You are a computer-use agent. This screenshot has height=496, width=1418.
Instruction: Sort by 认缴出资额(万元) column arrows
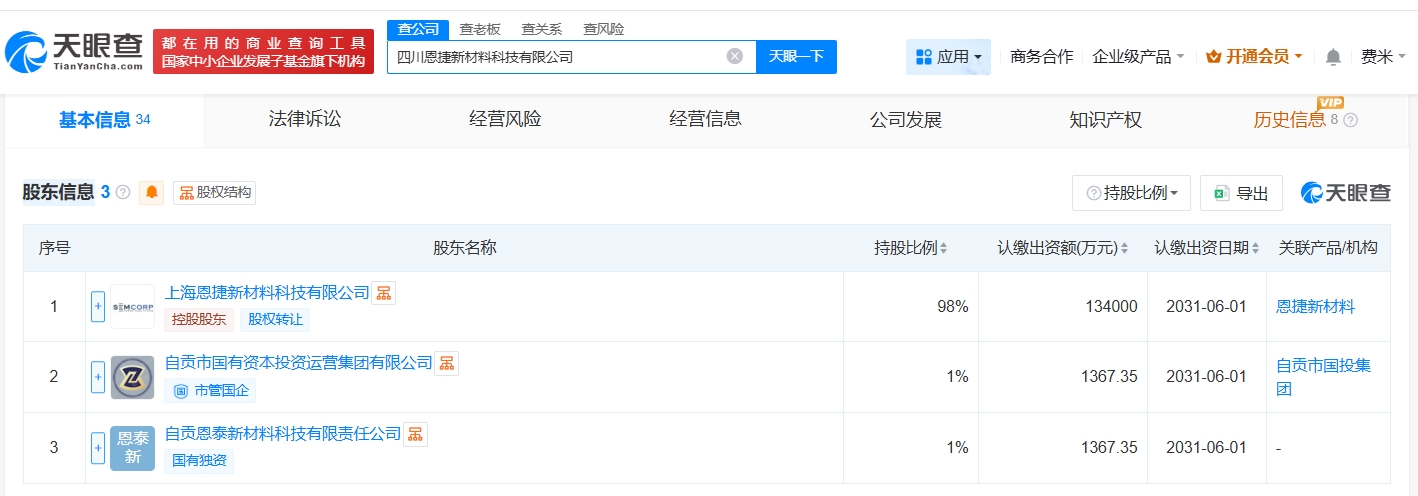tap(1124, 248)
